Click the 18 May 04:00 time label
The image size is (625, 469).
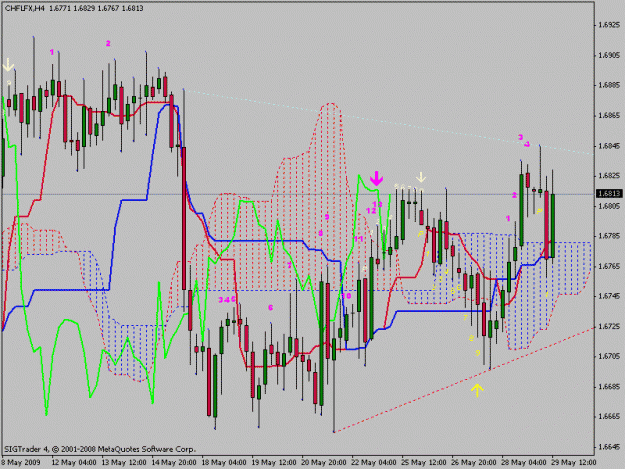click(x=224, y=462)
